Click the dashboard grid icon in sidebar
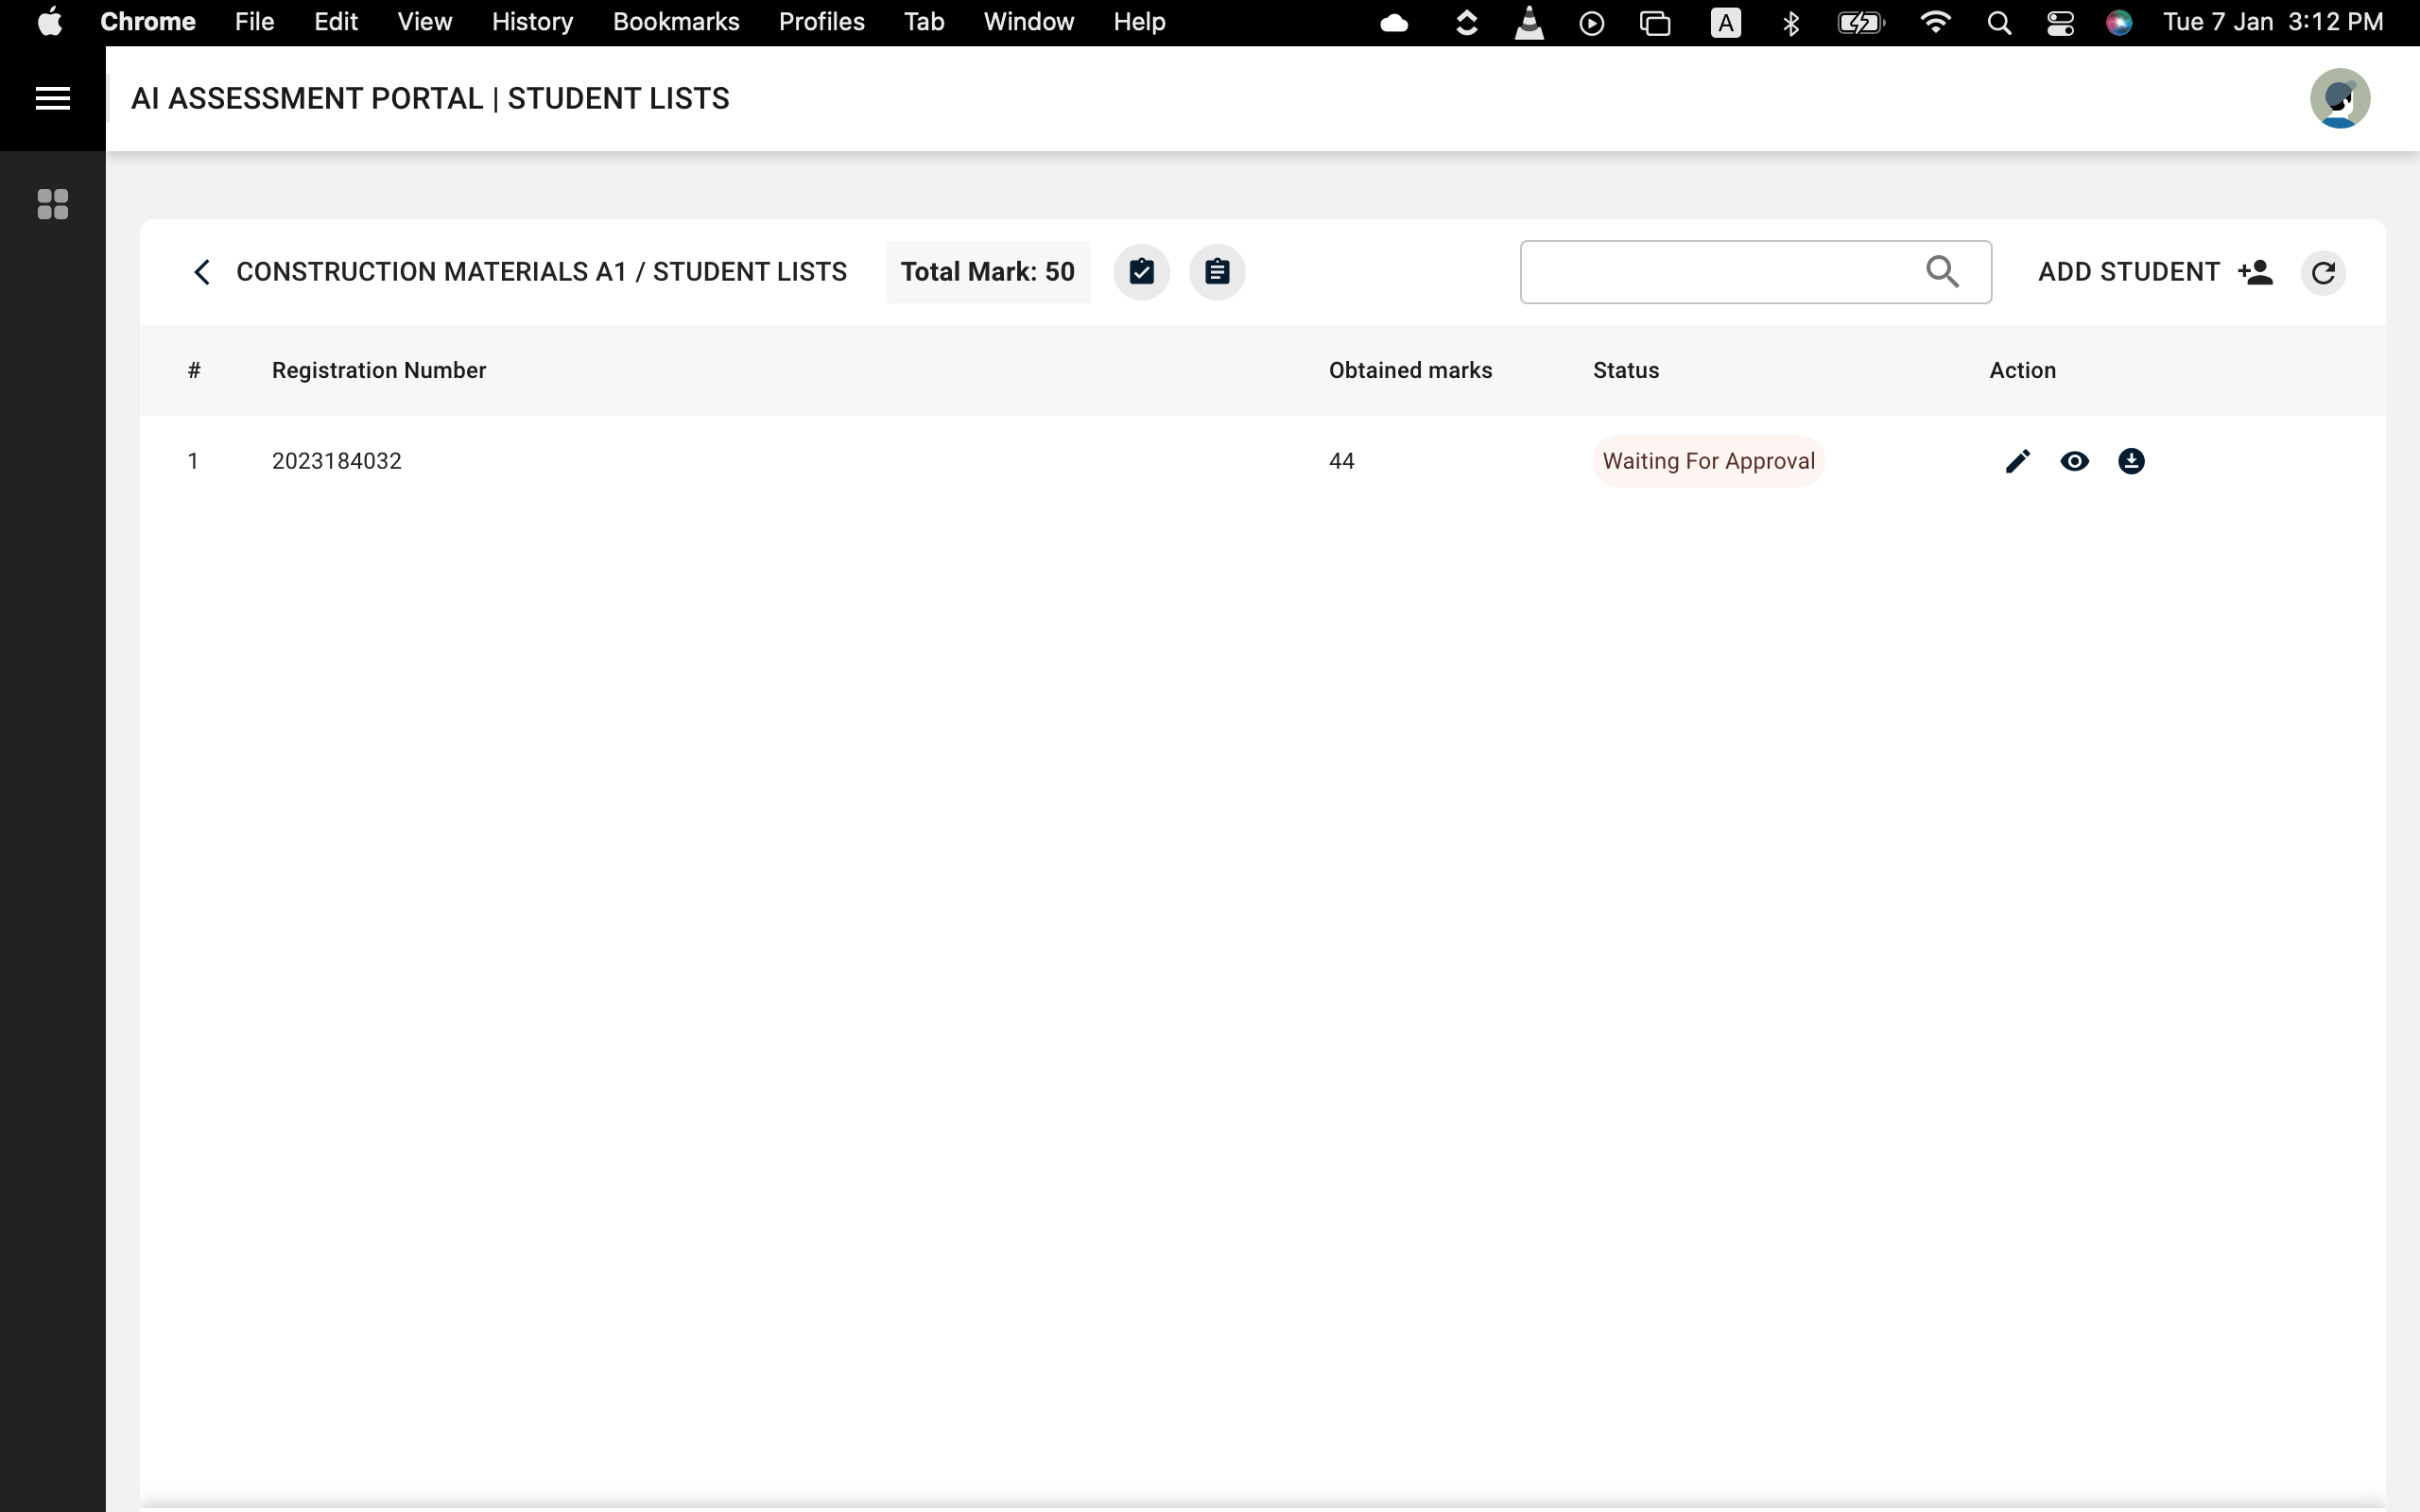This screenshot has height=1512, width=2420. [52, 204]
